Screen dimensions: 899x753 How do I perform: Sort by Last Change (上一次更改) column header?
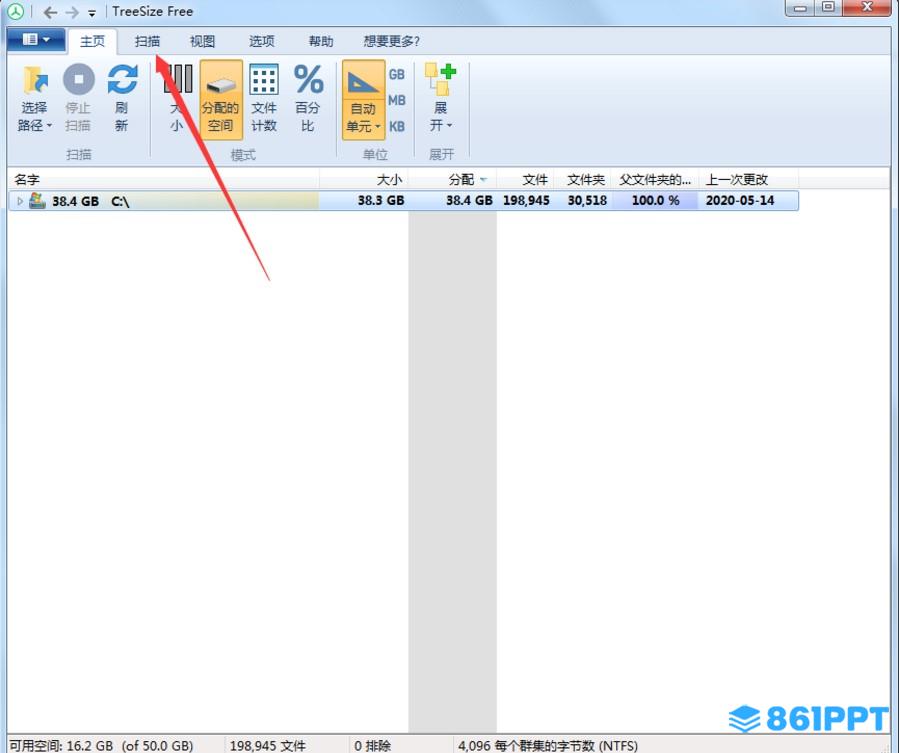(748, 180)
